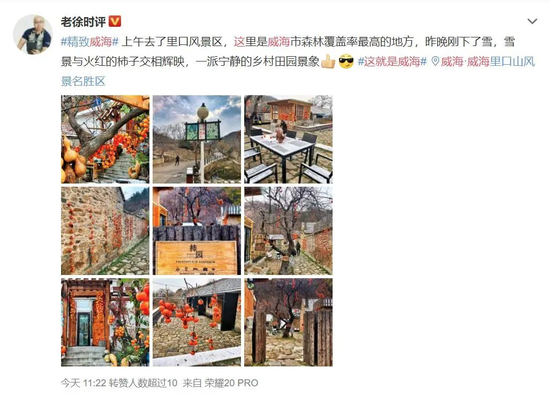View the 柿园 wooden sign photo
Screen dimensions: 550x405
(197, 231)
